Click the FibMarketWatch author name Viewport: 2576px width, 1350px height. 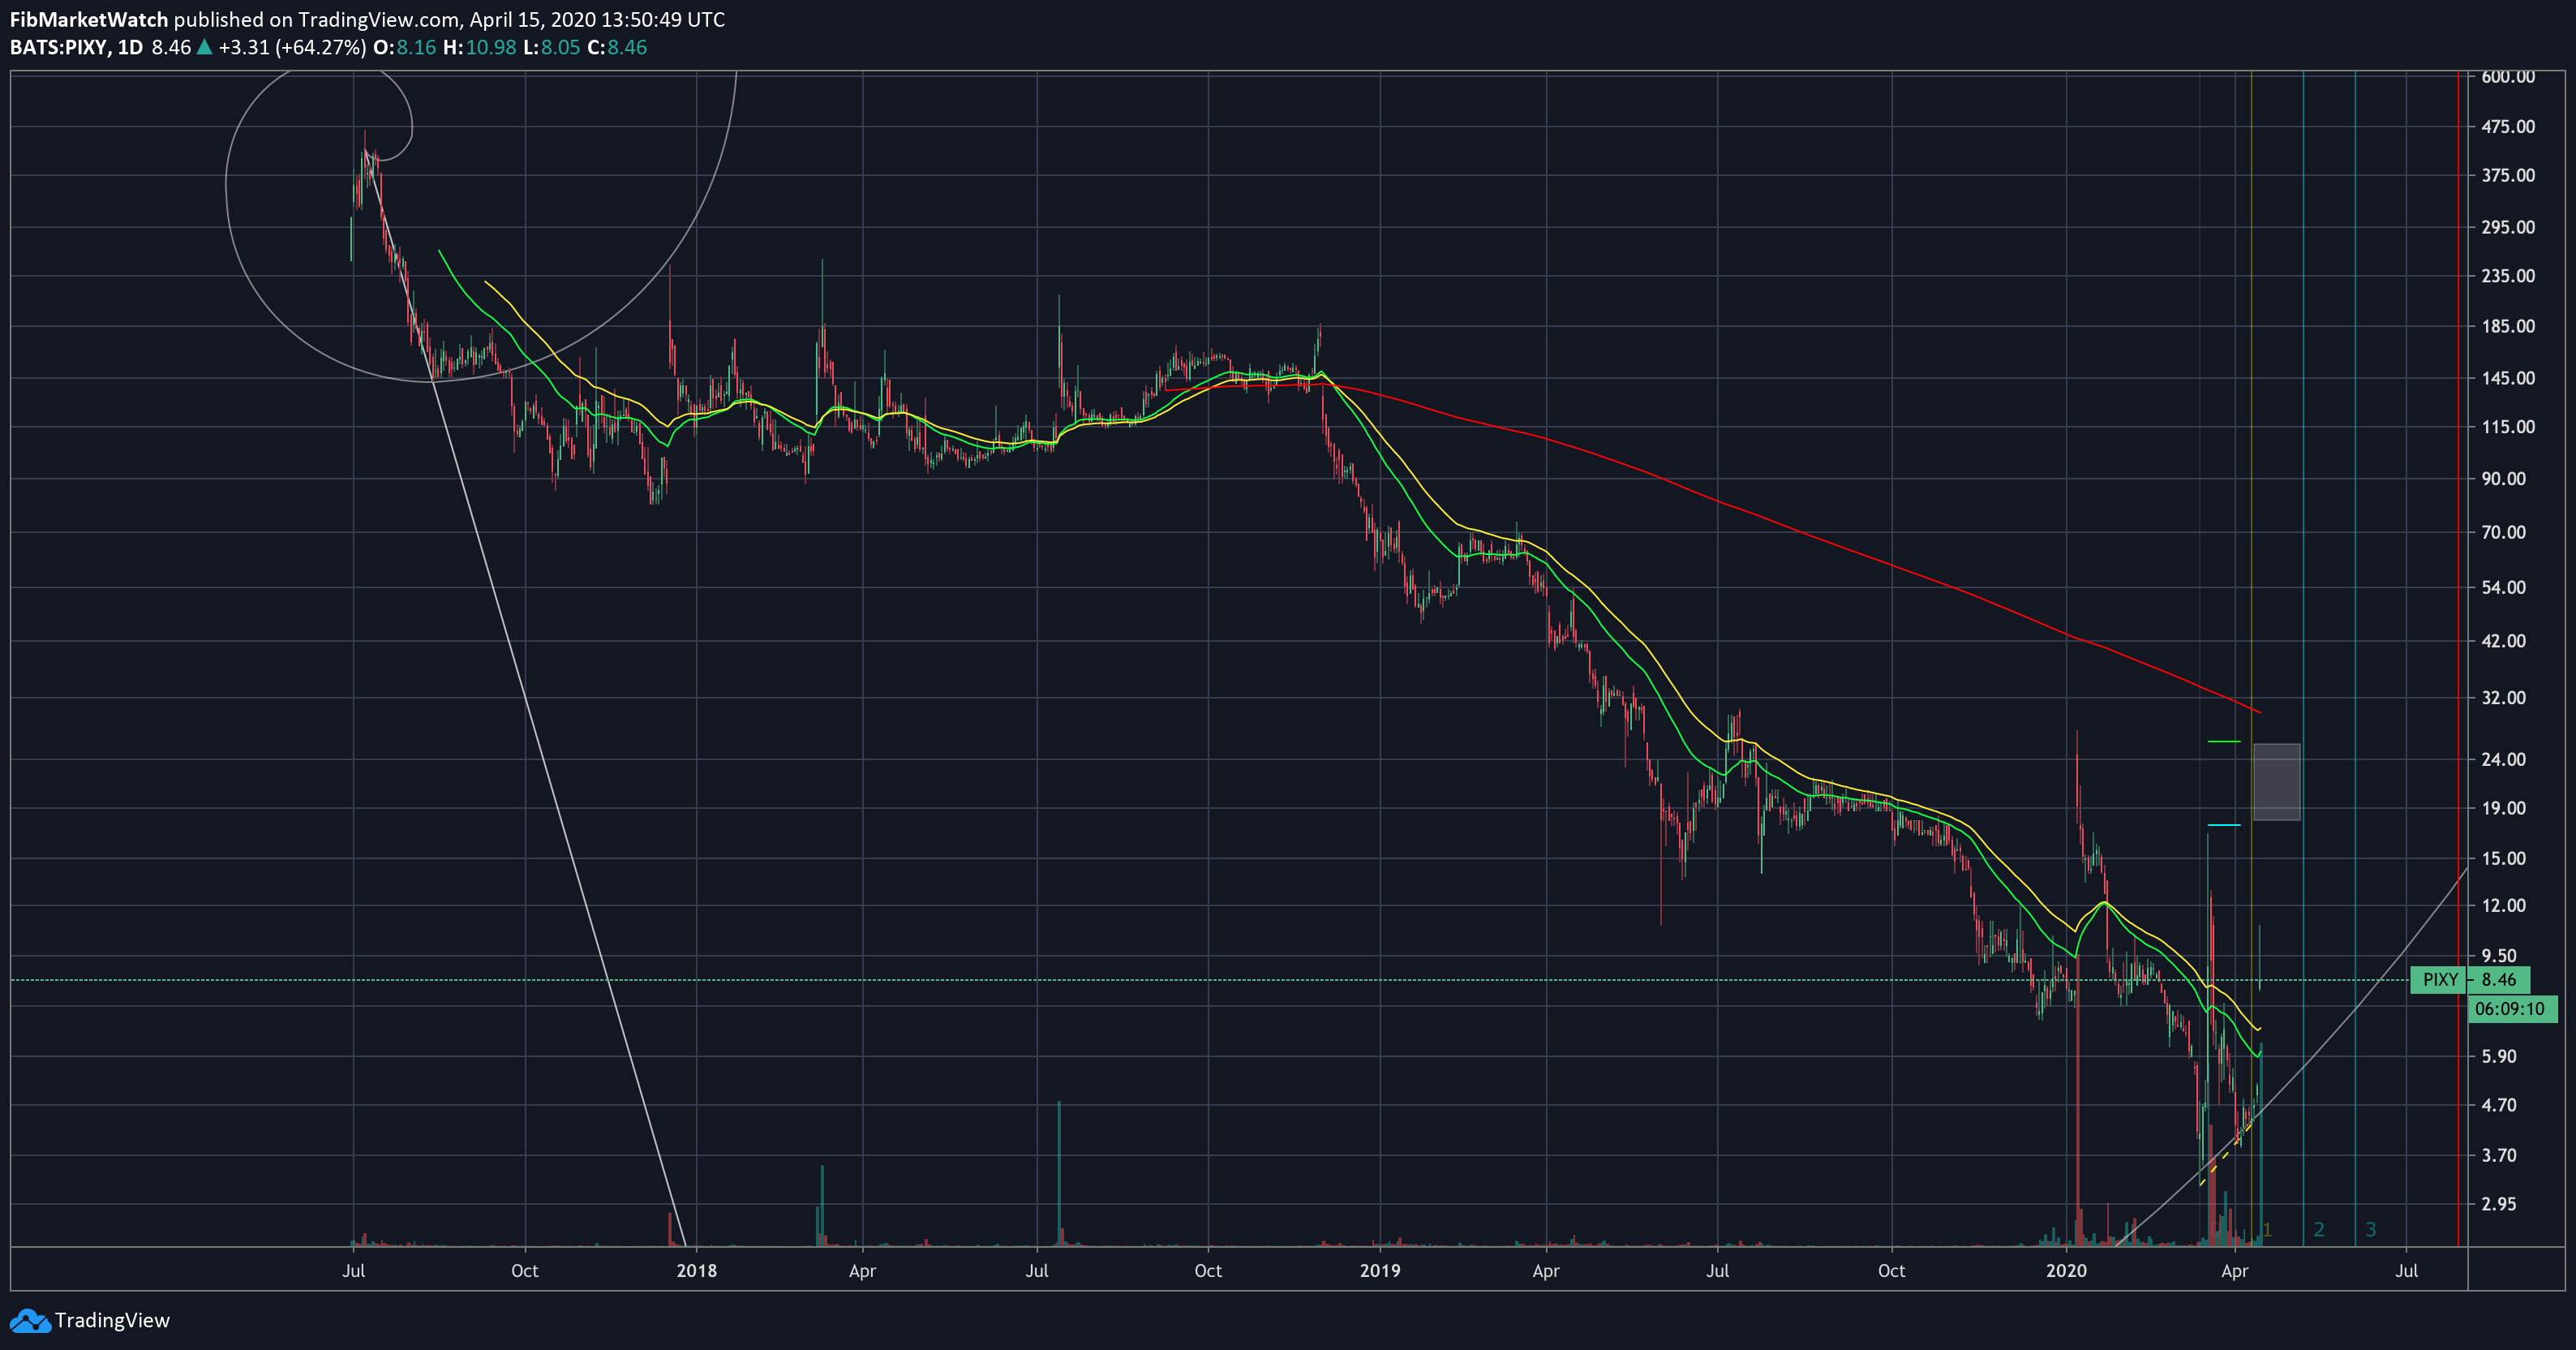(89, 20)
